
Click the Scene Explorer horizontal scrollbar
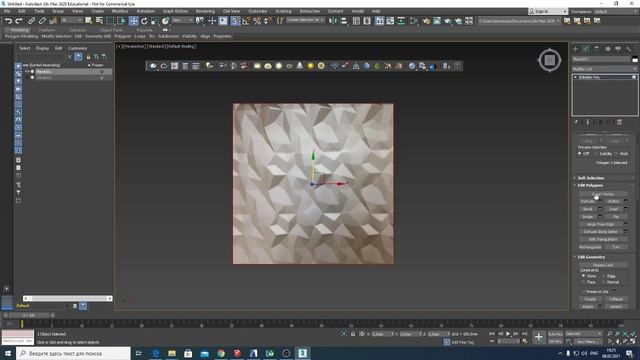pos(67,298)
